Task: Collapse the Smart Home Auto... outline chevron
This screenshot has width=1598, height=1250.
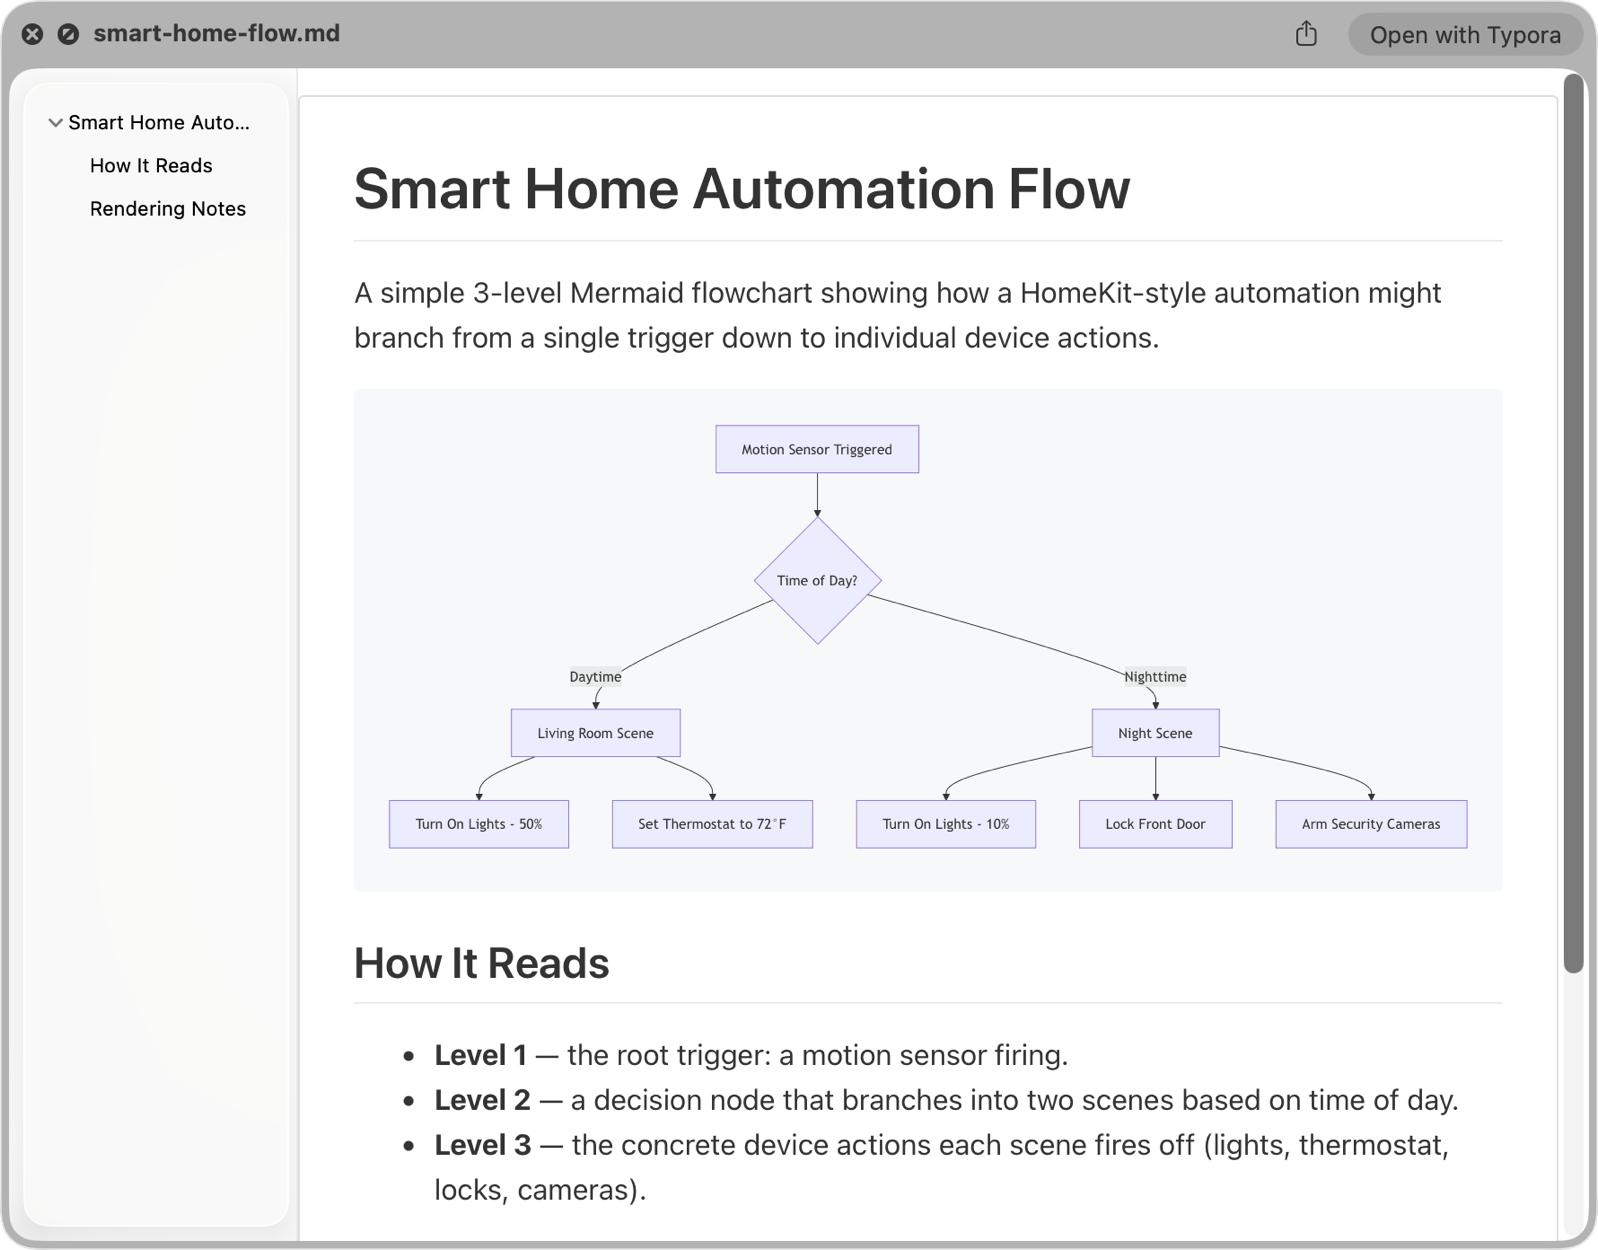Action: (x=55, y=123)
